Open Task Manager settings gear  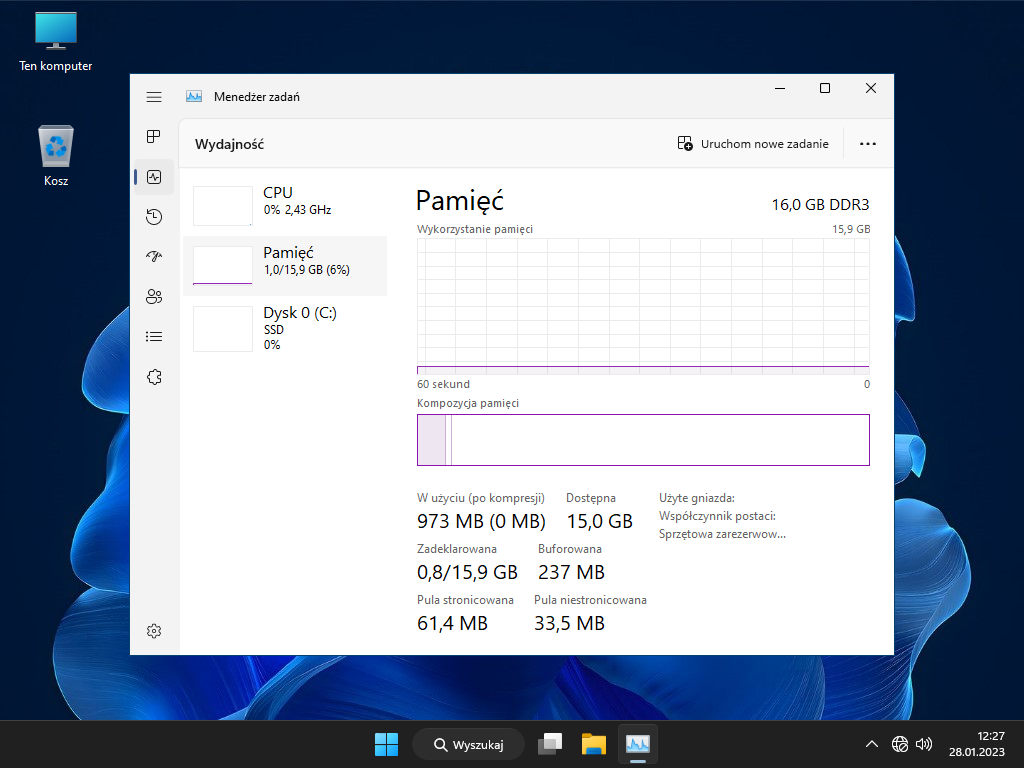[x=154, y=631]
